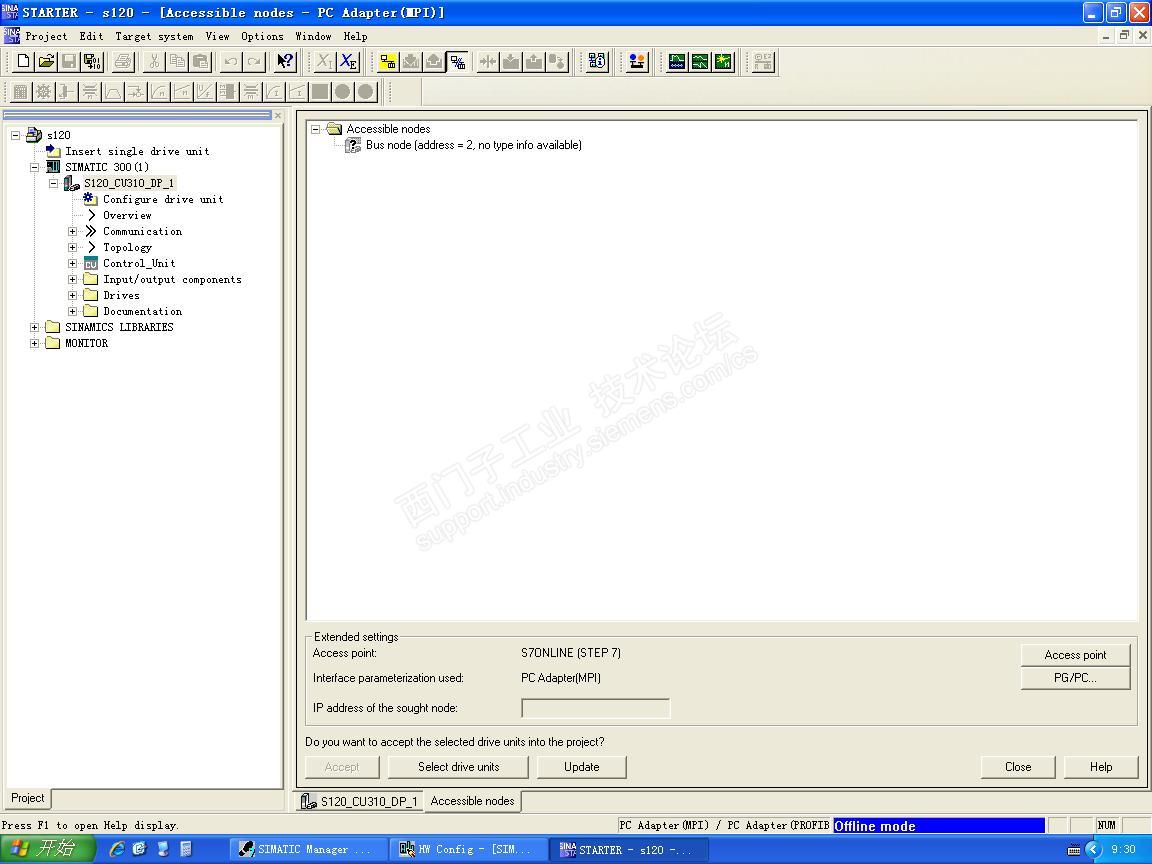Open the Window menu
This screenshot has height=864, width=1152.
point(313,36)
